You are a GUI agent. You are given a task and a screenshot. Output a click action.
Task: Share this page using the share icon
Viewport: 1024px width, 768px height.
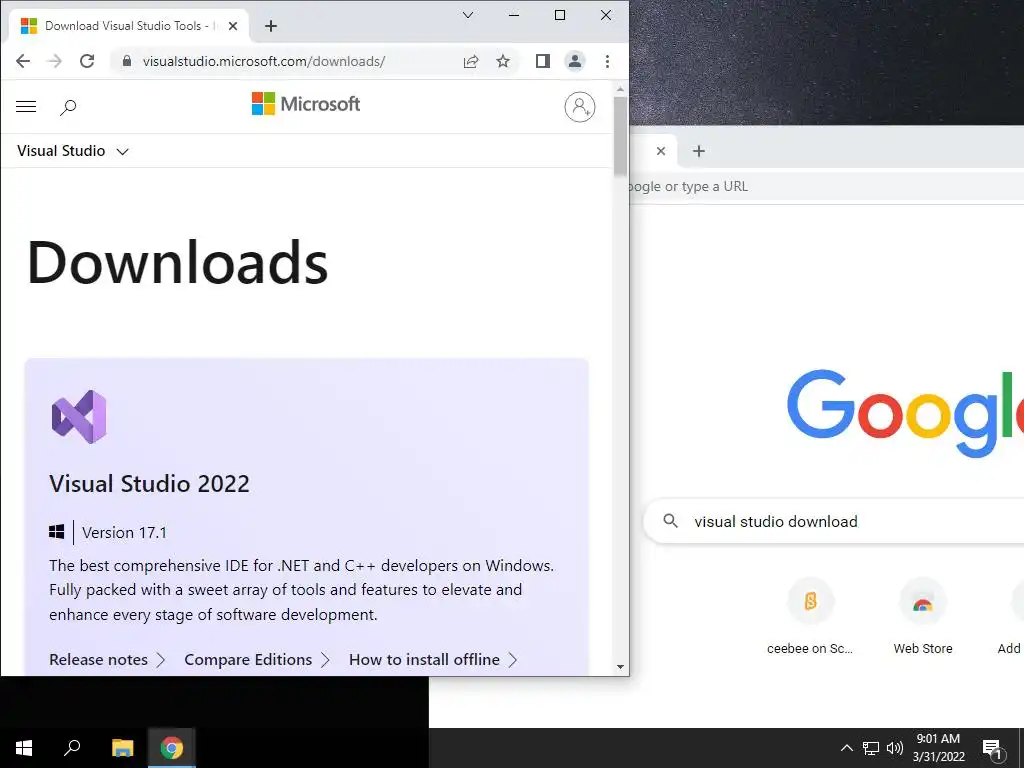tap(471, 61)
